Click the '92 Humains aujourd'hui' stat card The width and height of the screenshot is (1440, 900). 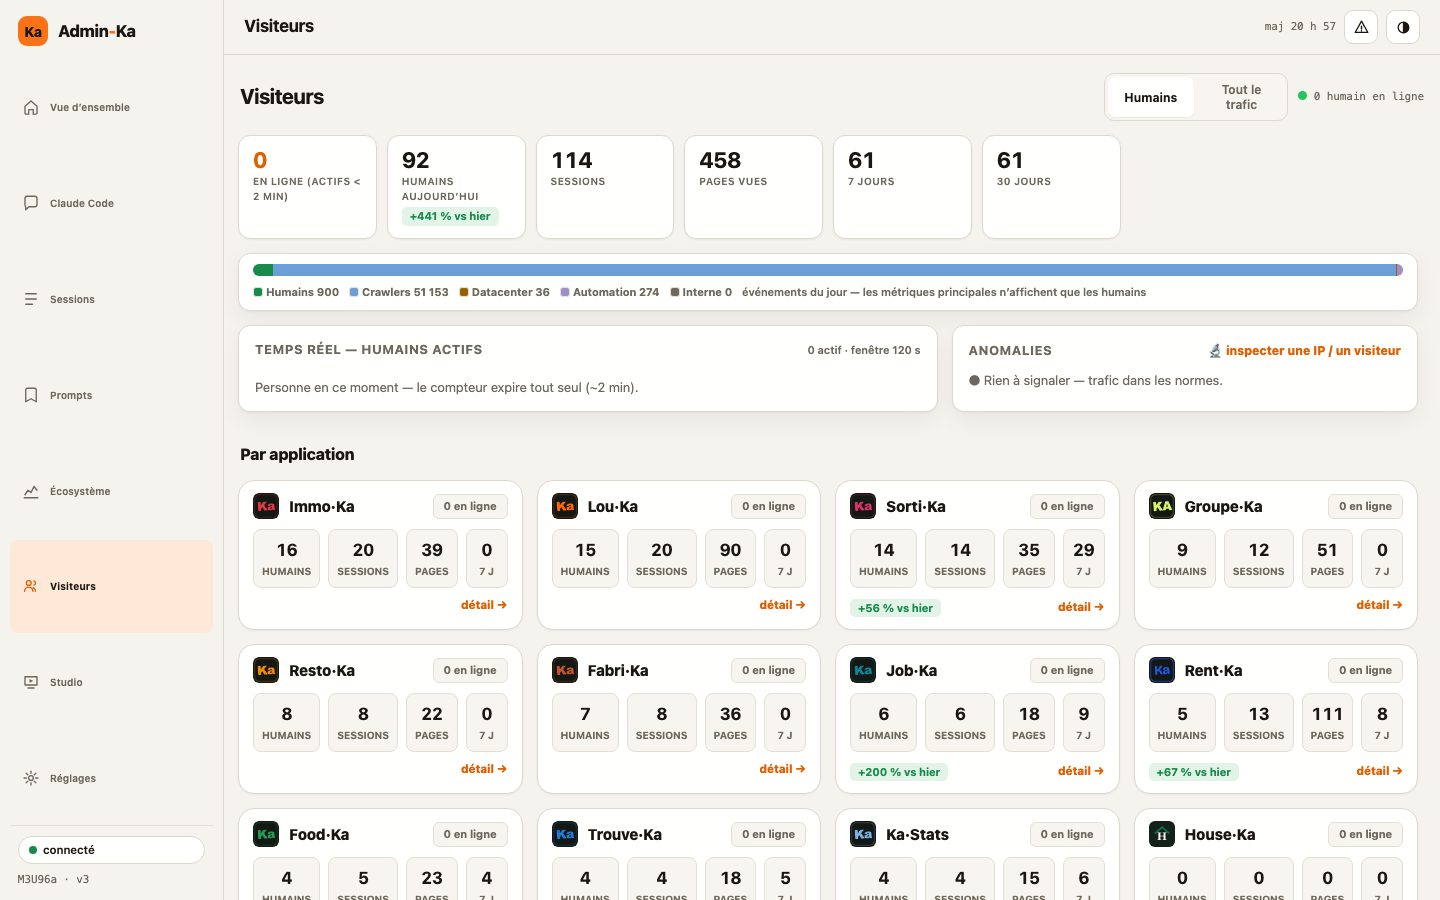(456, 187)
